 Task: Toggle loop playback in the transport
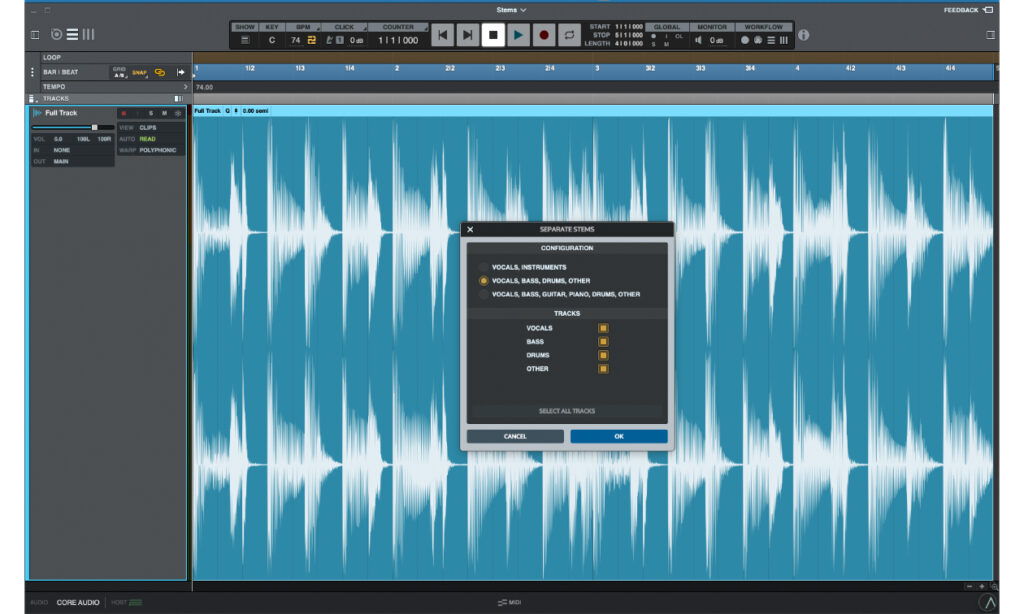tap(569, 35)
